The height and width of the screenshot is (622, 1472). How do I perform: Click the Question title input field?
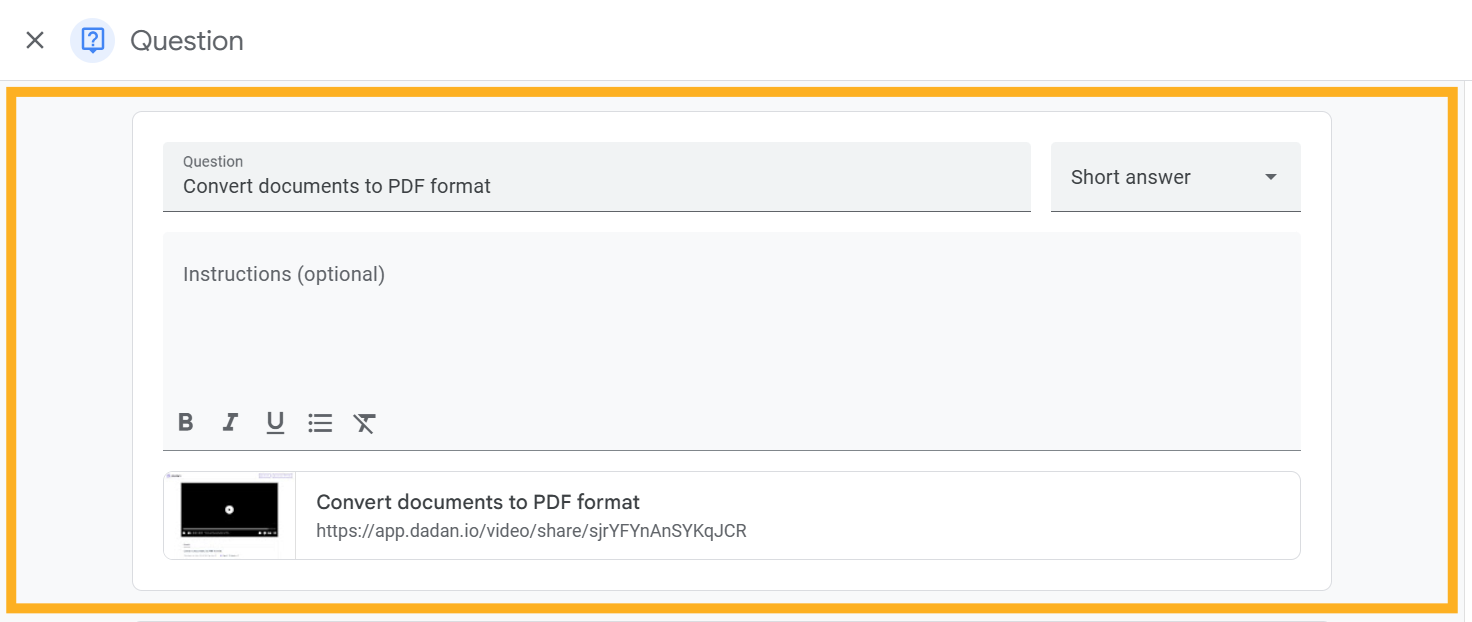(x=596, y=186)
